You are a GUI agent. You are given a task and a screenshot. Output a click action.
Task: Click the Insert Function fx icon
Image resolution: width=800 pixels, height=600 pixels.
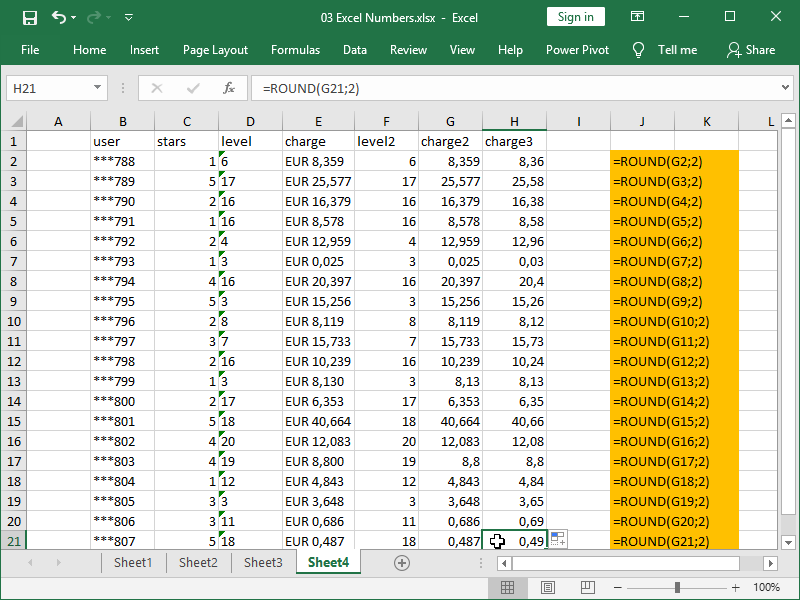(229, 88)
